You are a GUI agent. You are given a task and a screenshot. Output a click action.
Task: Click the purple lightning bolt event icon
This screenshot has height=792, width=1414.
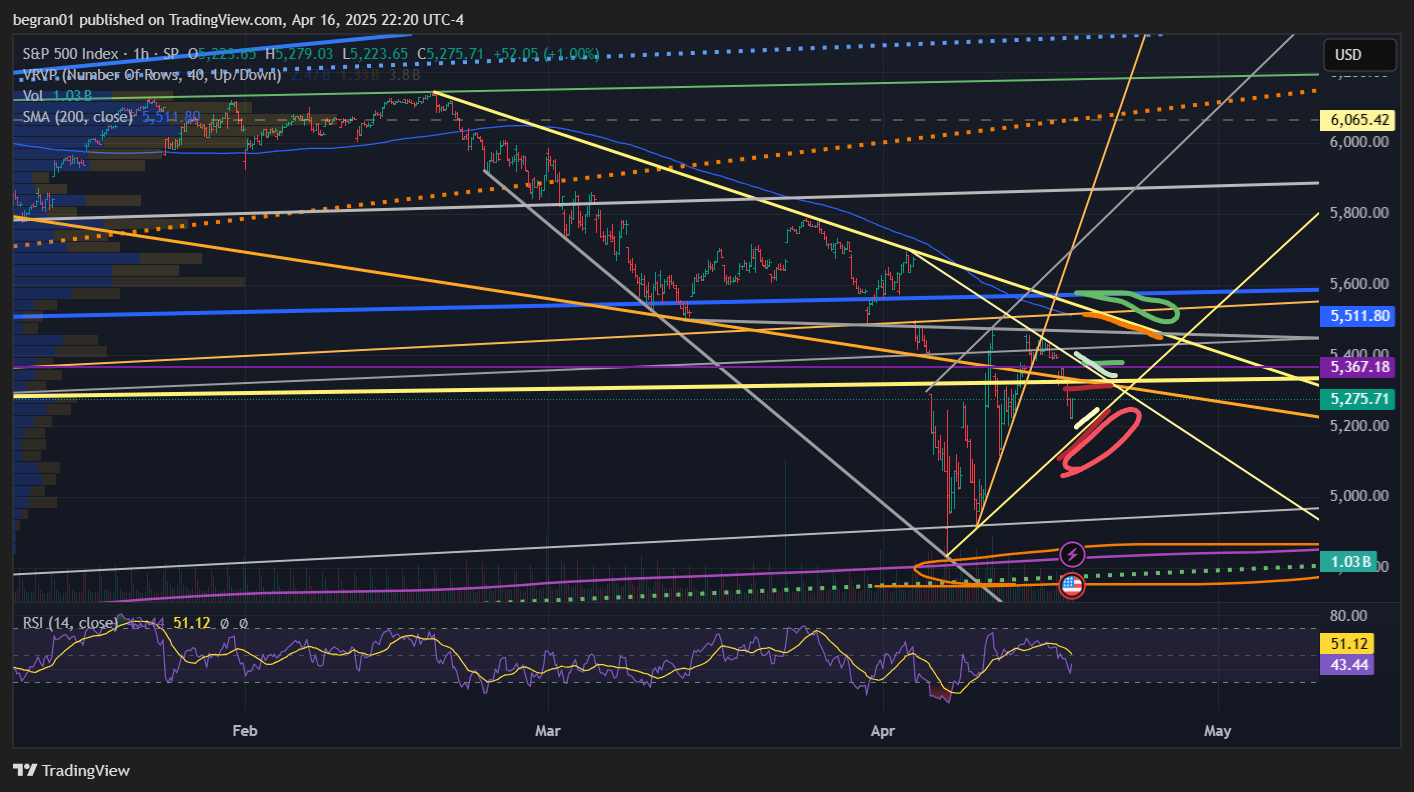(1072, 553)
